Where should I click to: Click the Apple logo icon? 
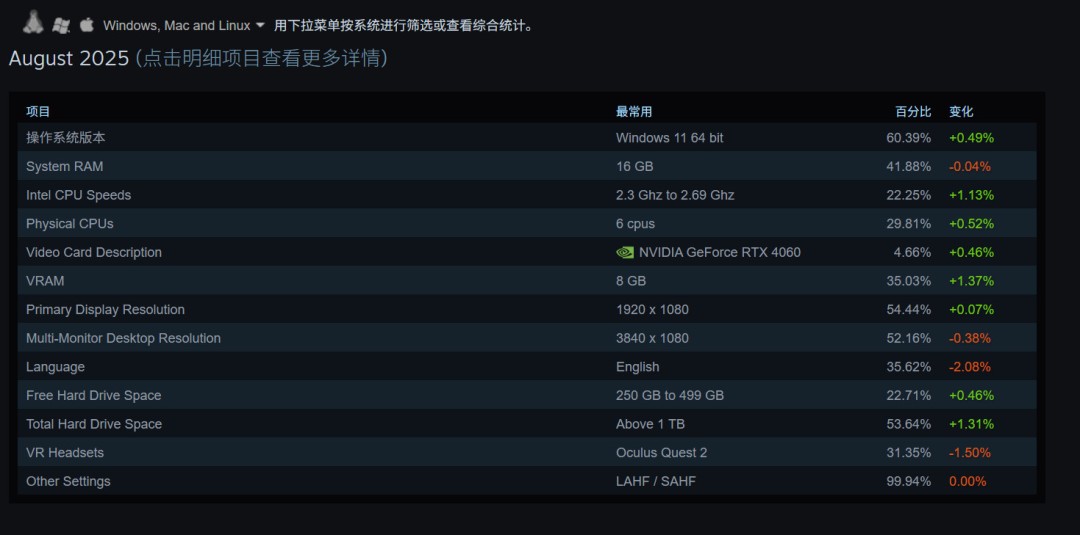(87, 24)
